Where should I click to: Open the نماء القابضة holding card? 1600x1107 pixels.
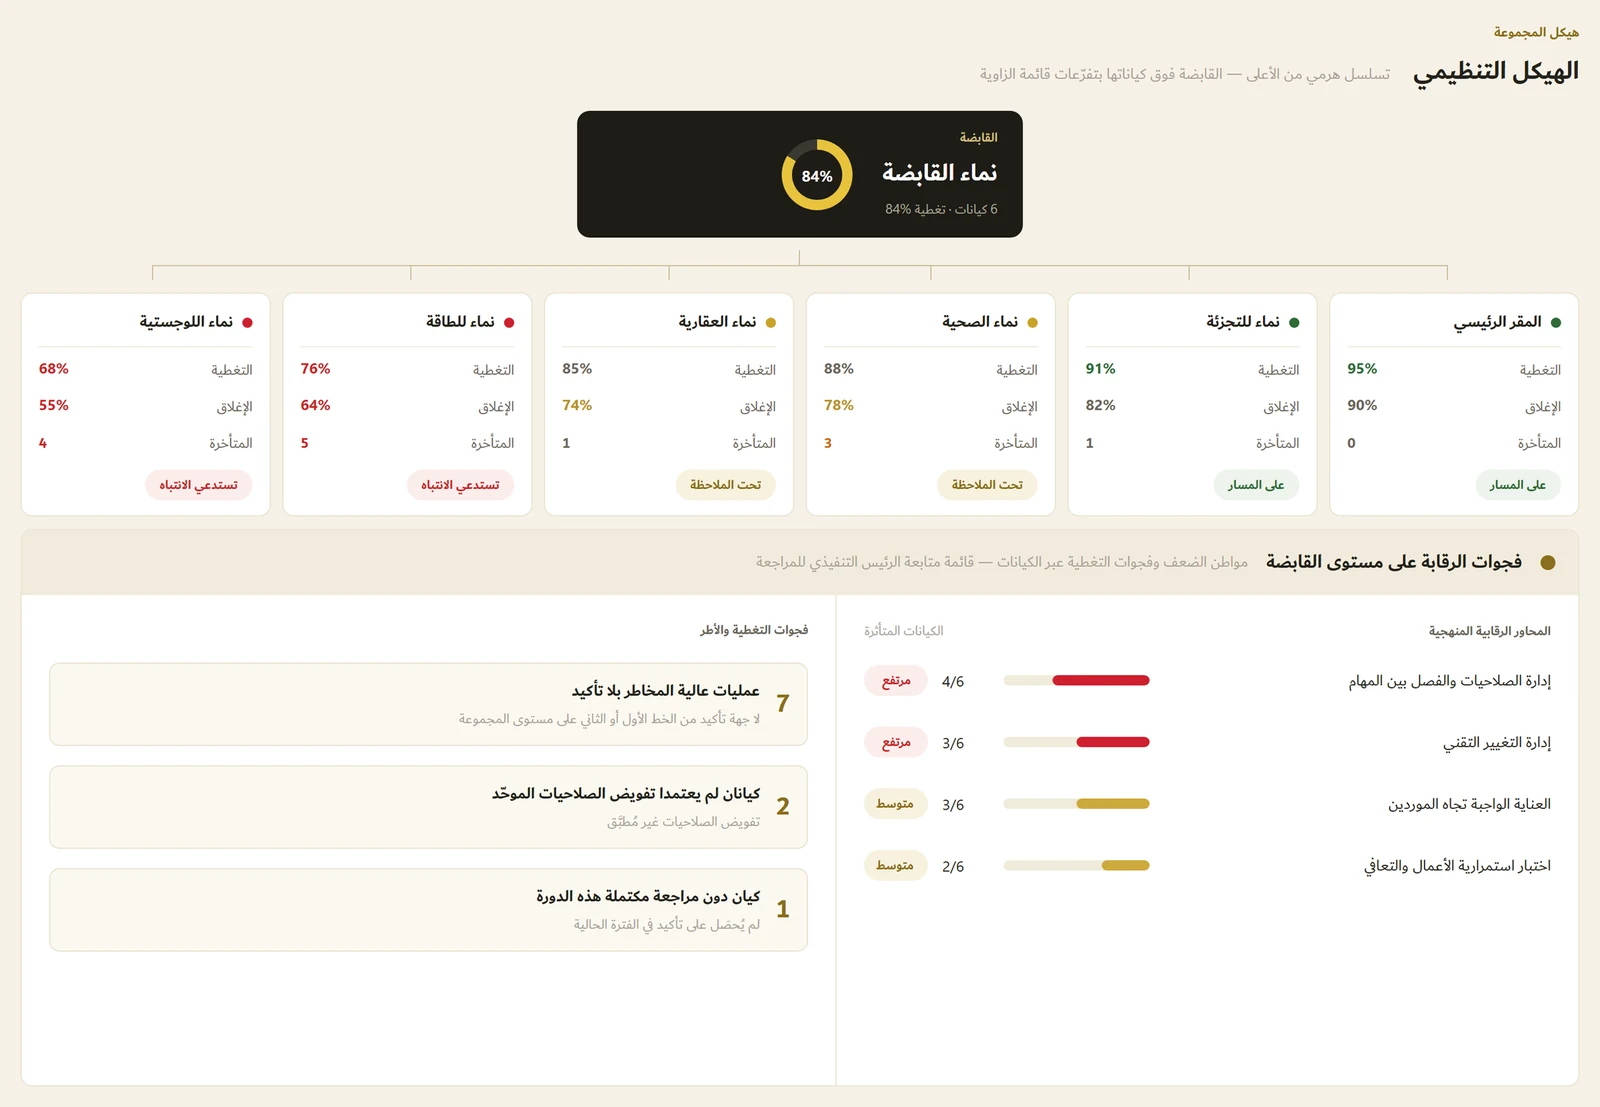[x=799, y=174]
